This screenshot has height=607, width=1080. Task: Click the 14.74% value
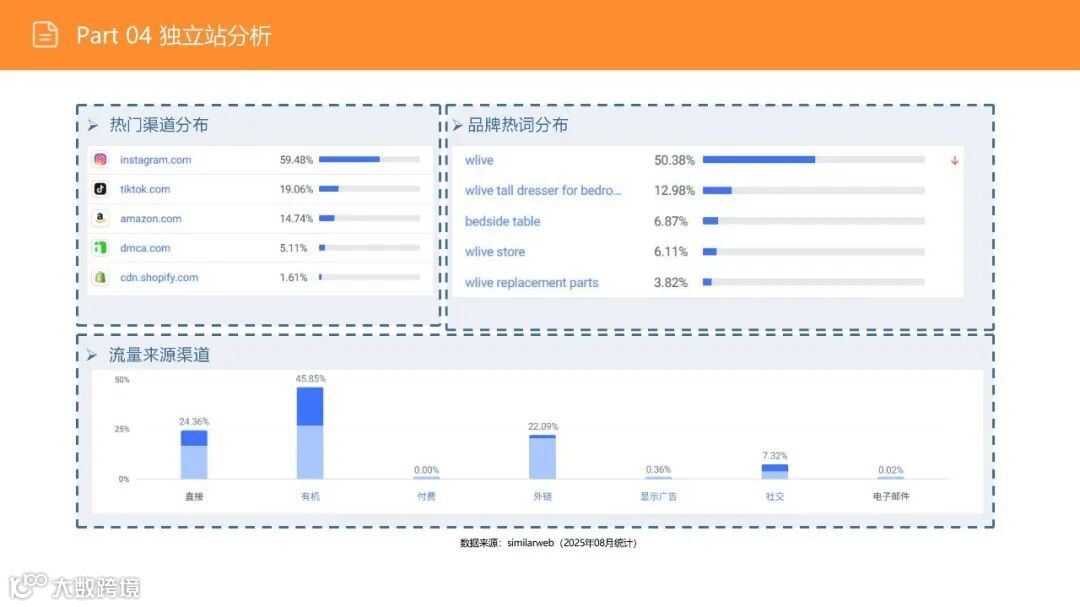pyautogui.click(x=296, y=218)
